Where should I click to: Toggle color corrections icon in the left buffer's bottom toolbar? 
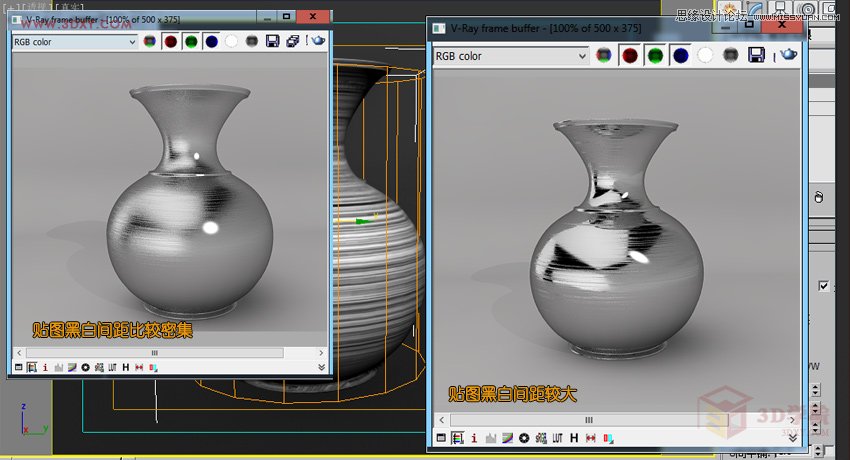point(32,367)
